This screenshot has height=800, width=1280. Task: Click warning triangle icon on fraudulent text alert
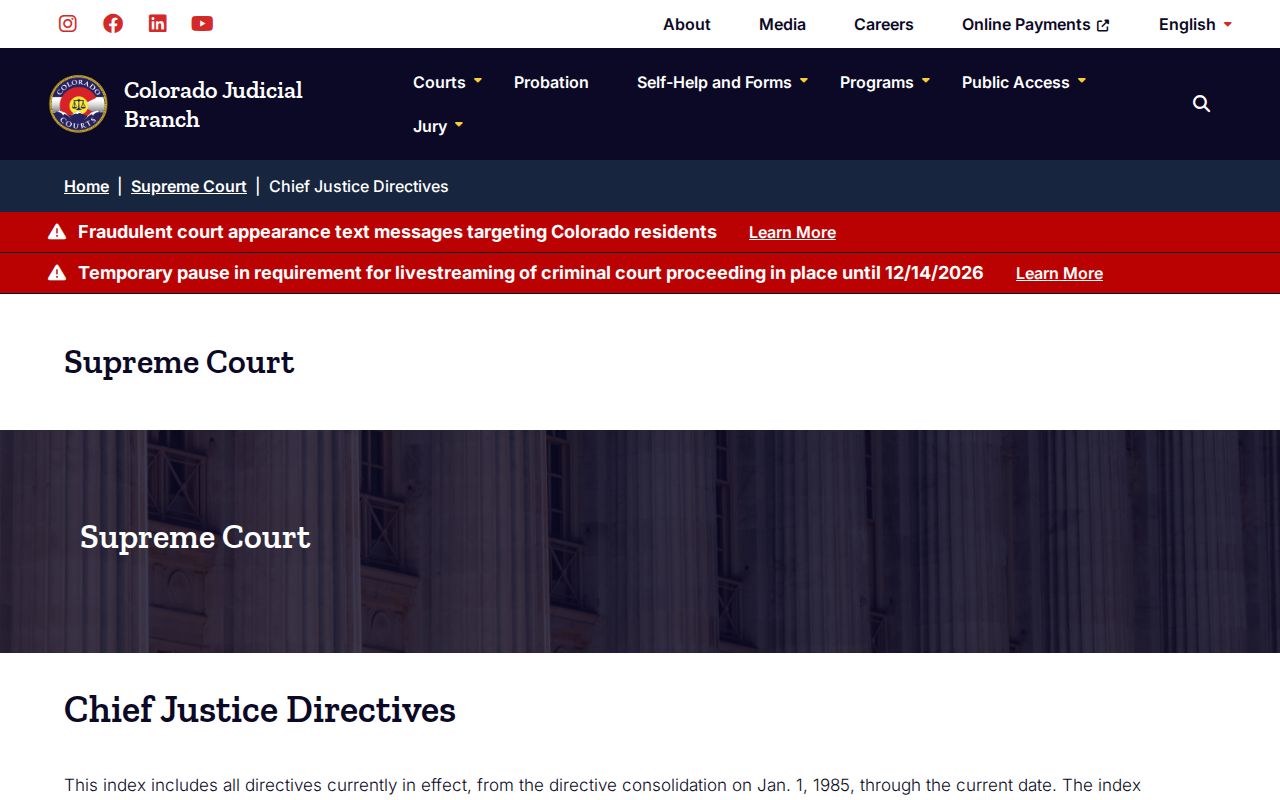point(57,232)
